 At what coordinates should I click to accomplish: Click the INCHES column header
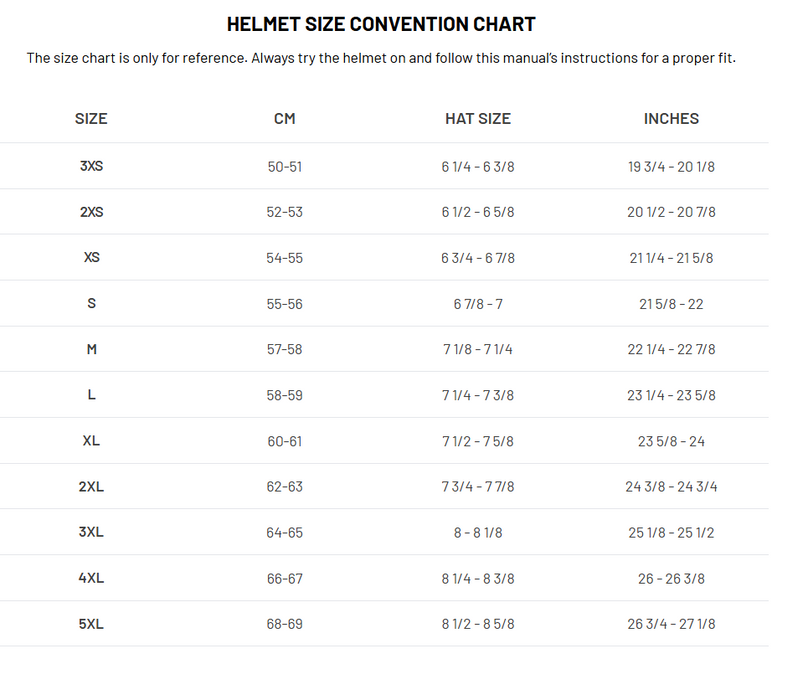671,118
